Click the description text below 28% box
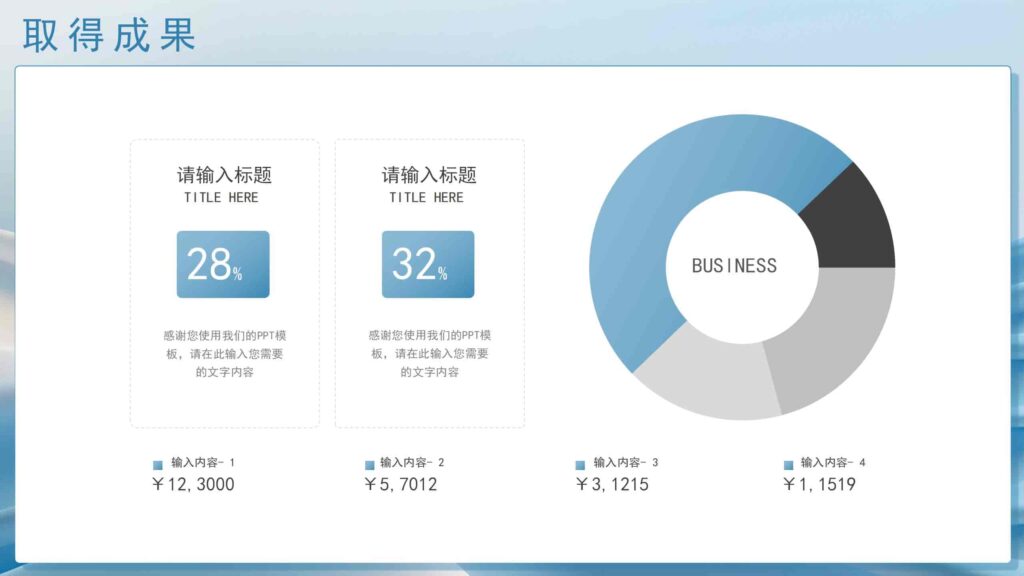Image resolution: width=1024 pixels, height=576 pixels. (225, 354)
